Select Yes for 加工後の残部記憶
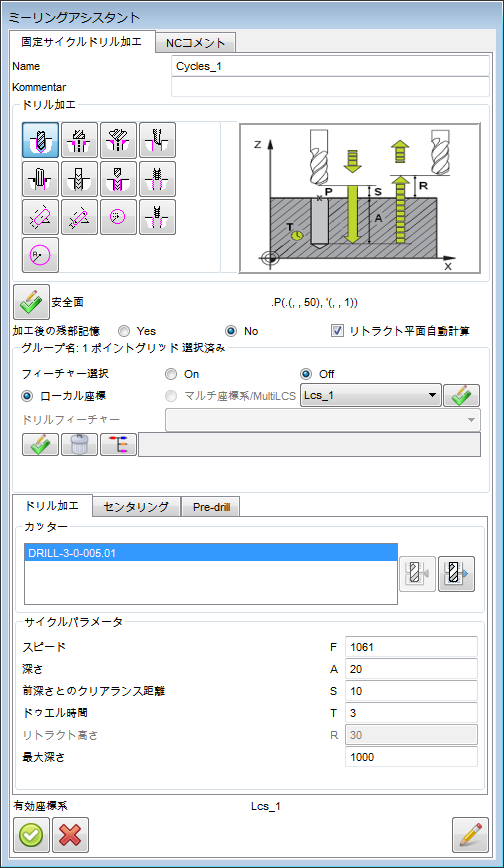This screenshot has height=868, width=504. click(124, 331)
